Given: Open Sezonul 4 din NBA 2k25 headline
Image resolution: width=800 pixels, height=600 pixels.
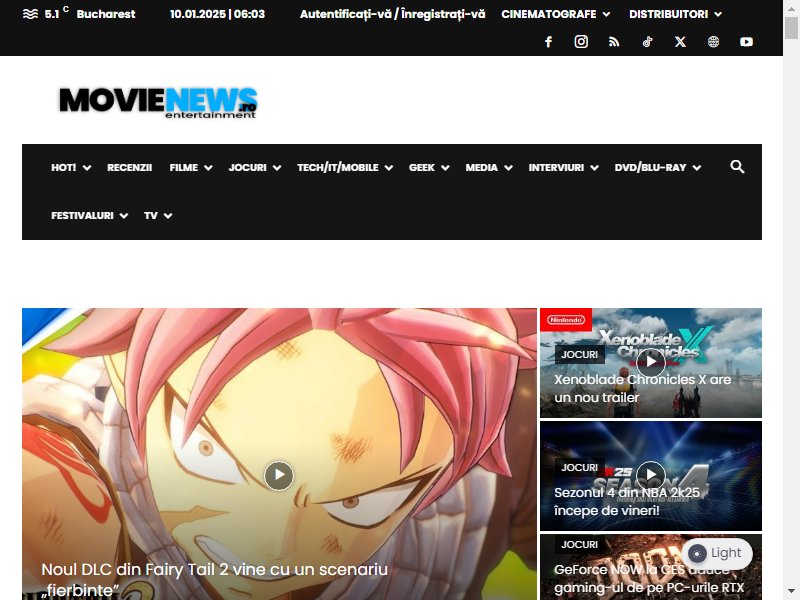Looking at the screenshot, I should tap(627, 502).
